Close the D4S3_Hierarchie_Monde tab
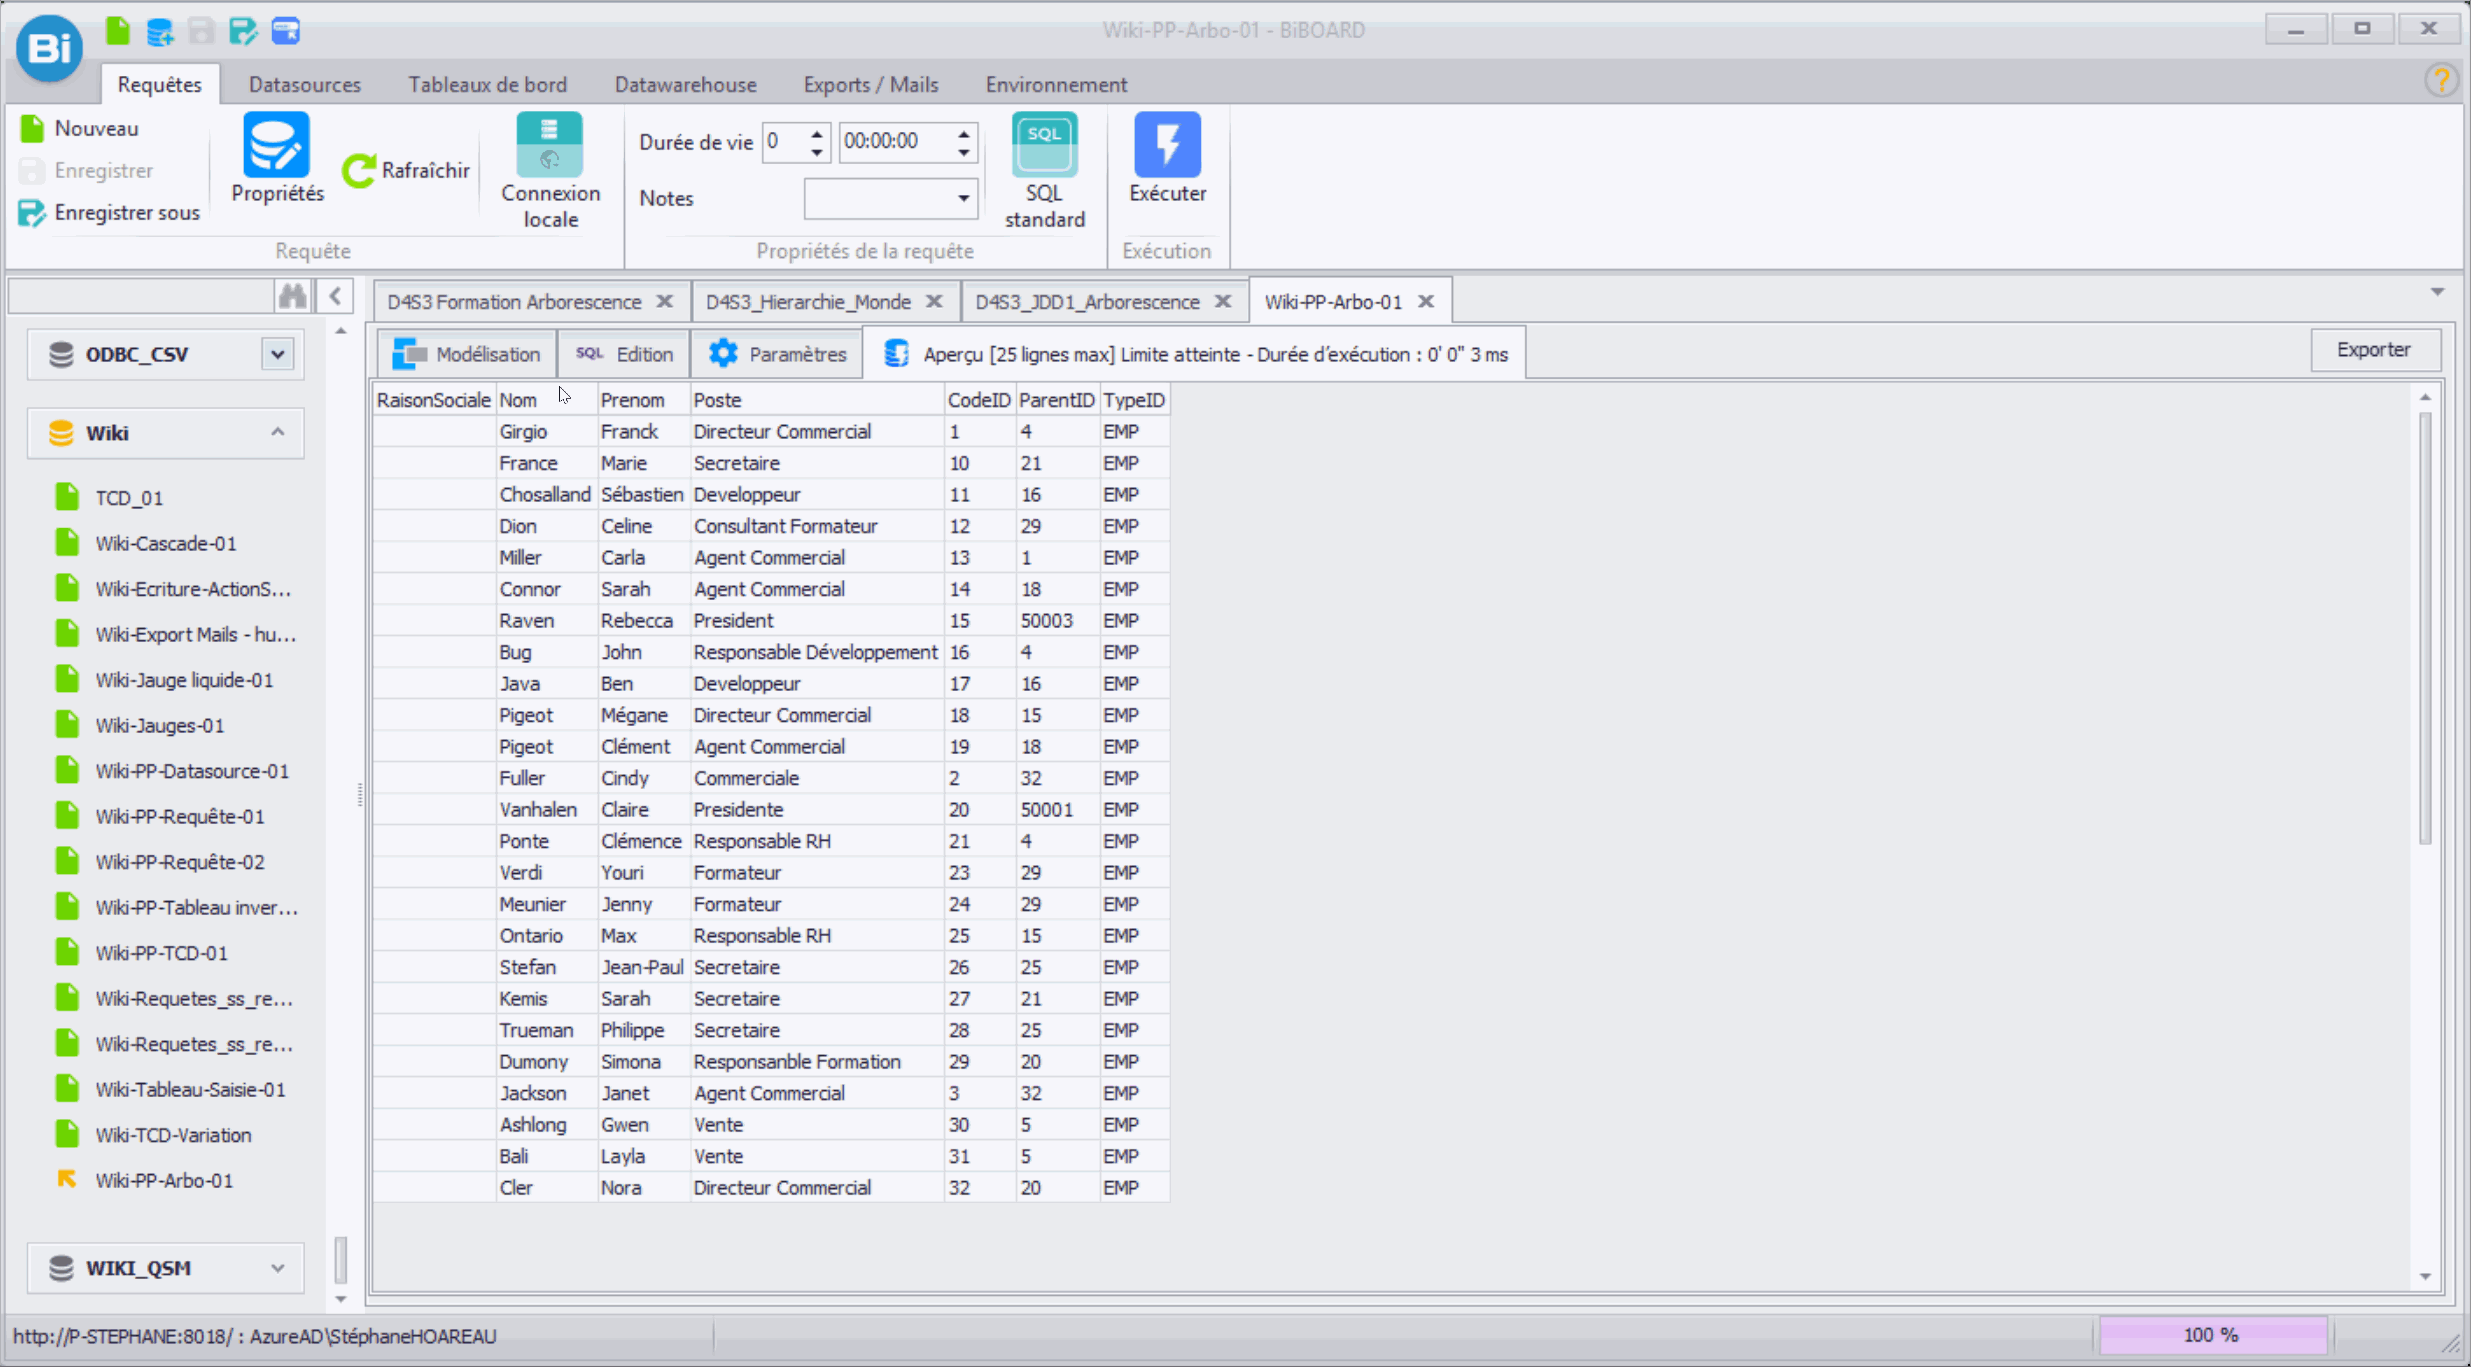The image size is (2471, 1367). [x=934, y=301]
